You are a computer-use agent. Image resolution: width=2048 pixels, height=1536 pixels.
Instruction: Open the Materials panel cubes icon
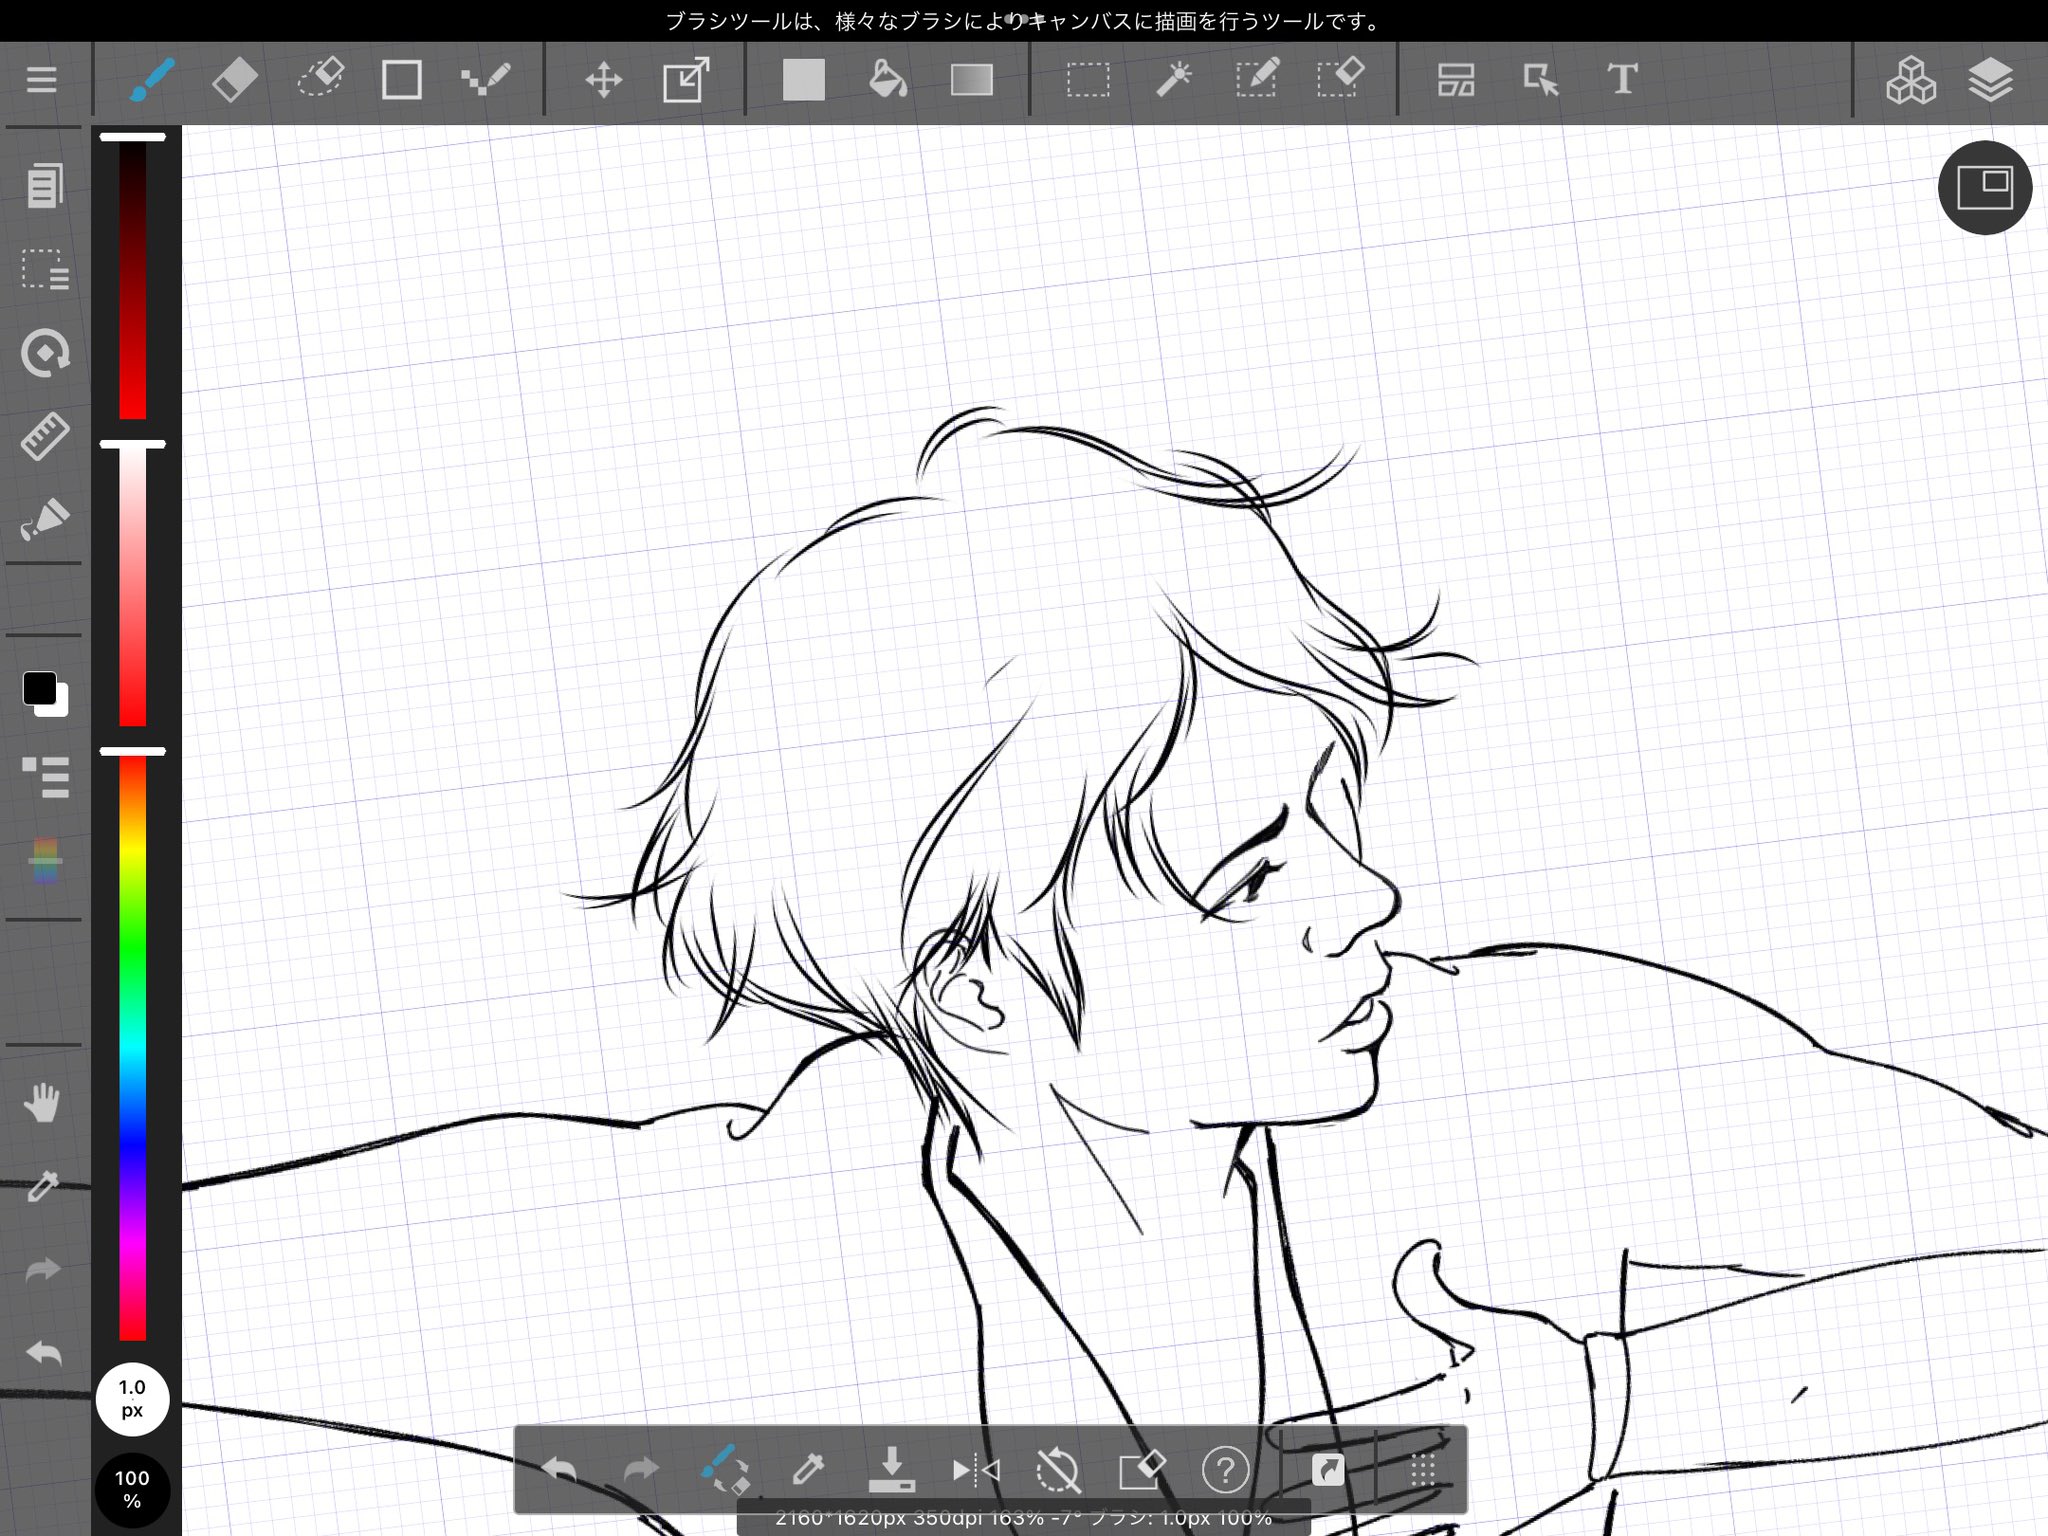click(1910, 79)
